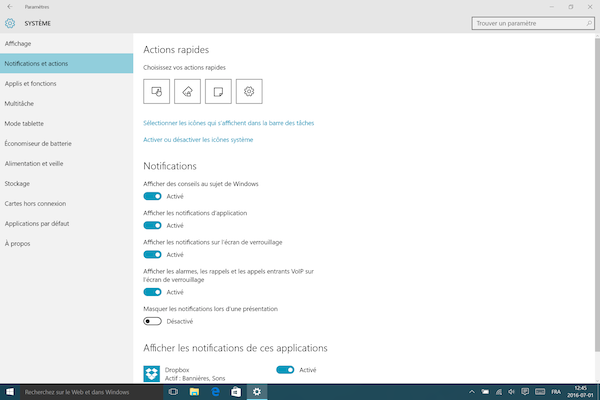The image size is (600, 400).
Task: Click the Cortana search box in taskbar
Action: click(92, 392)
